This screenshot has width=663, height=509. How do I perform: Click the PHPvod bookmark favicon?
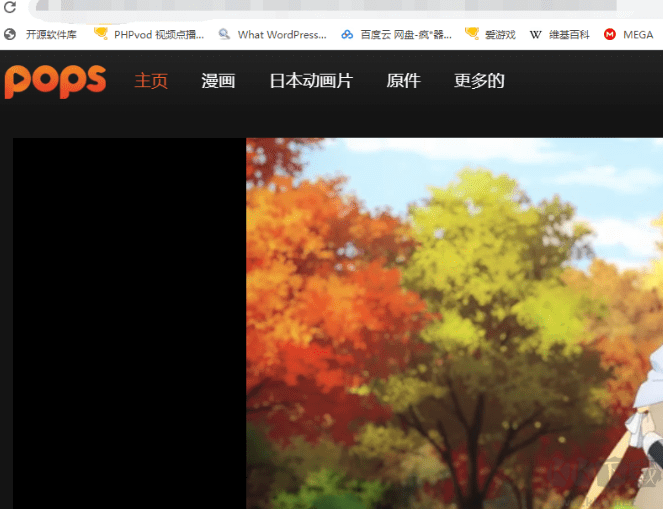[x=101, y=33]
